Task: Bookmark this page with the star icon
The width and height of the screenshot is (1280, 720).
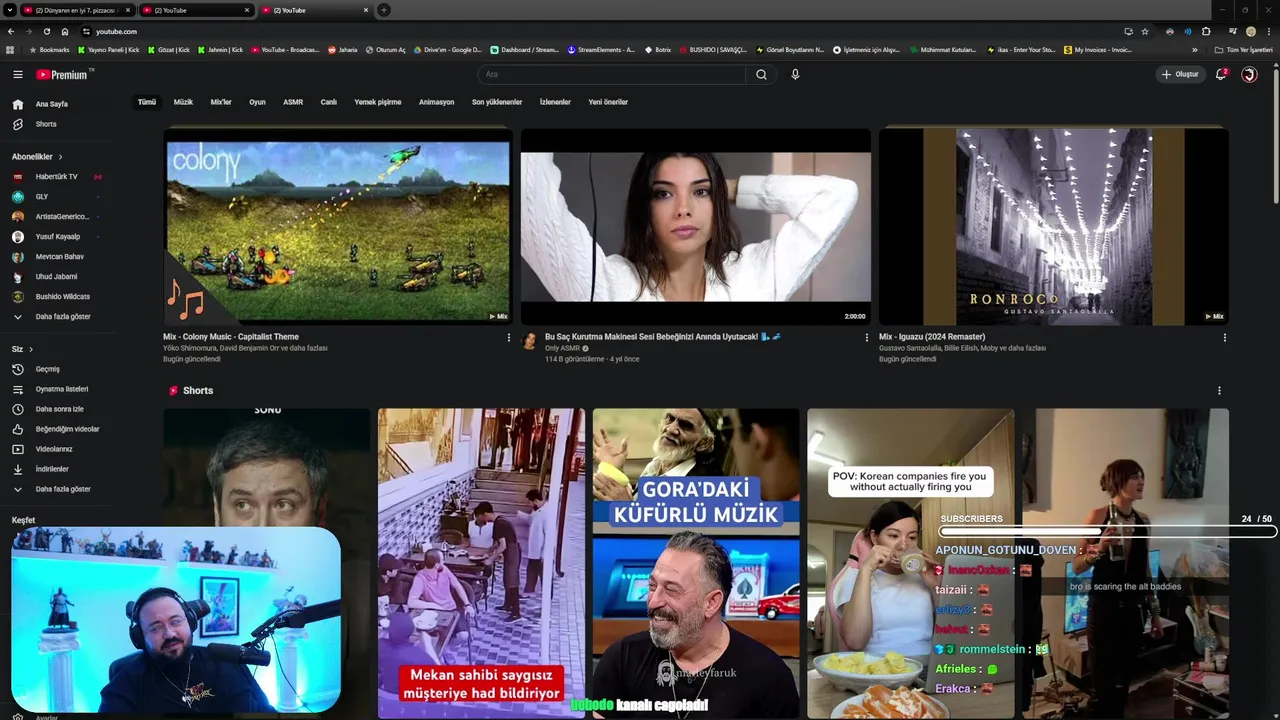Action: click(1145, 31)
